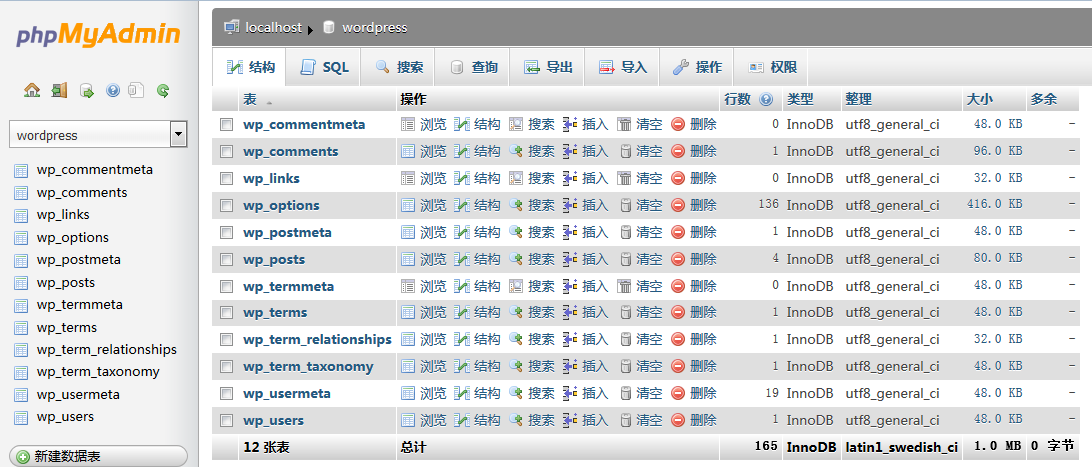Click wordpress link in the breadcrumb
The width and height of the screenshot is (1092, 467).
click(375, 28)
